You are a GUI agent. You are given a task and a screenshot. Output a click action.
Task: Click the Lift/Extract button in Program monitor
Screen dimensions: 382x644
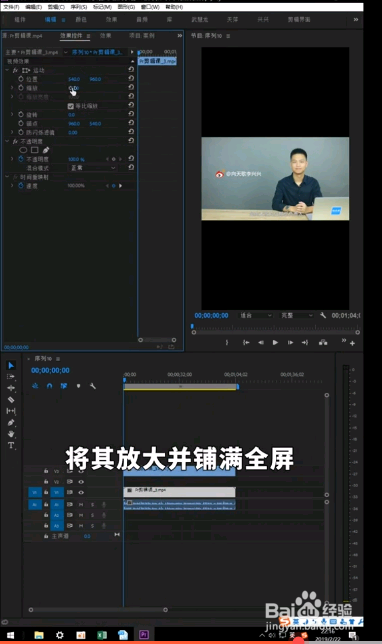tap(323, 343)
